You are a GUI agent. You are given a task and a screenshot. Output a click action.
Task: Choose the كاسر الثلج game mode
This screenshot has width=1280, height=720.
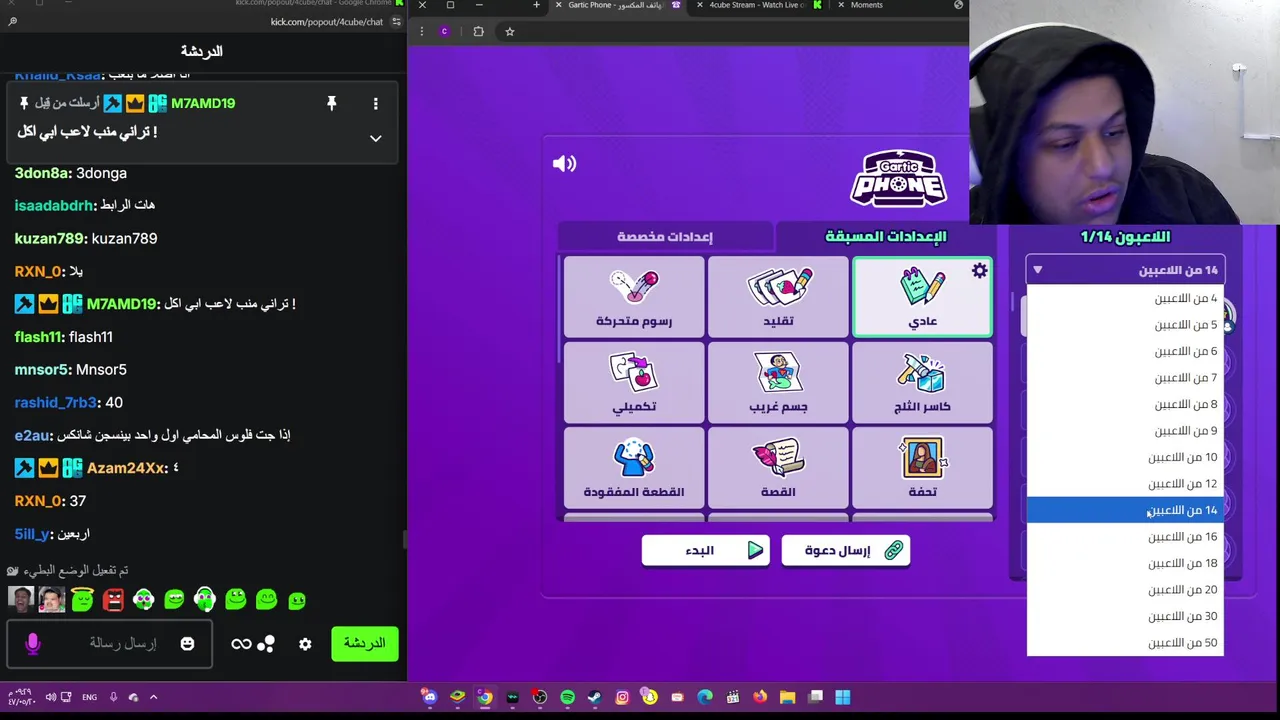922,383
